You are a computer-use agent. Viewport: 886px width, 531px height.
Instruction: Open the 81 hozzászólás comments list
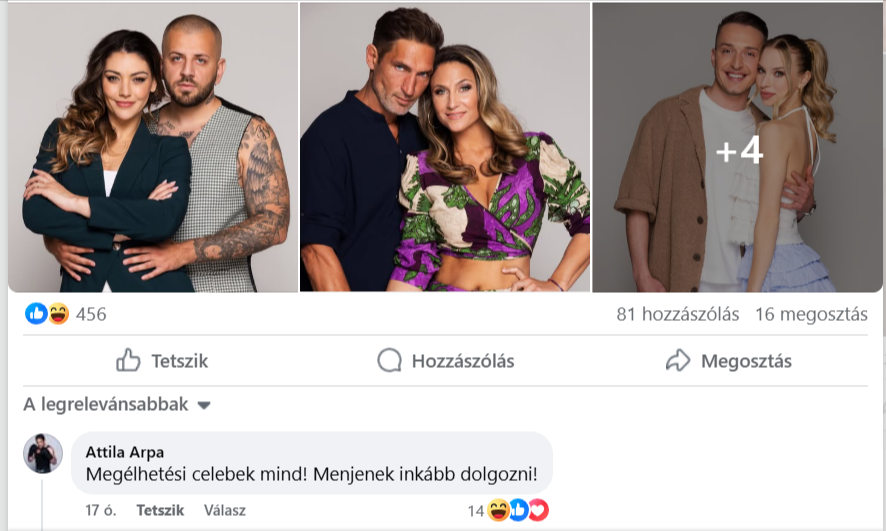[678, 314]
